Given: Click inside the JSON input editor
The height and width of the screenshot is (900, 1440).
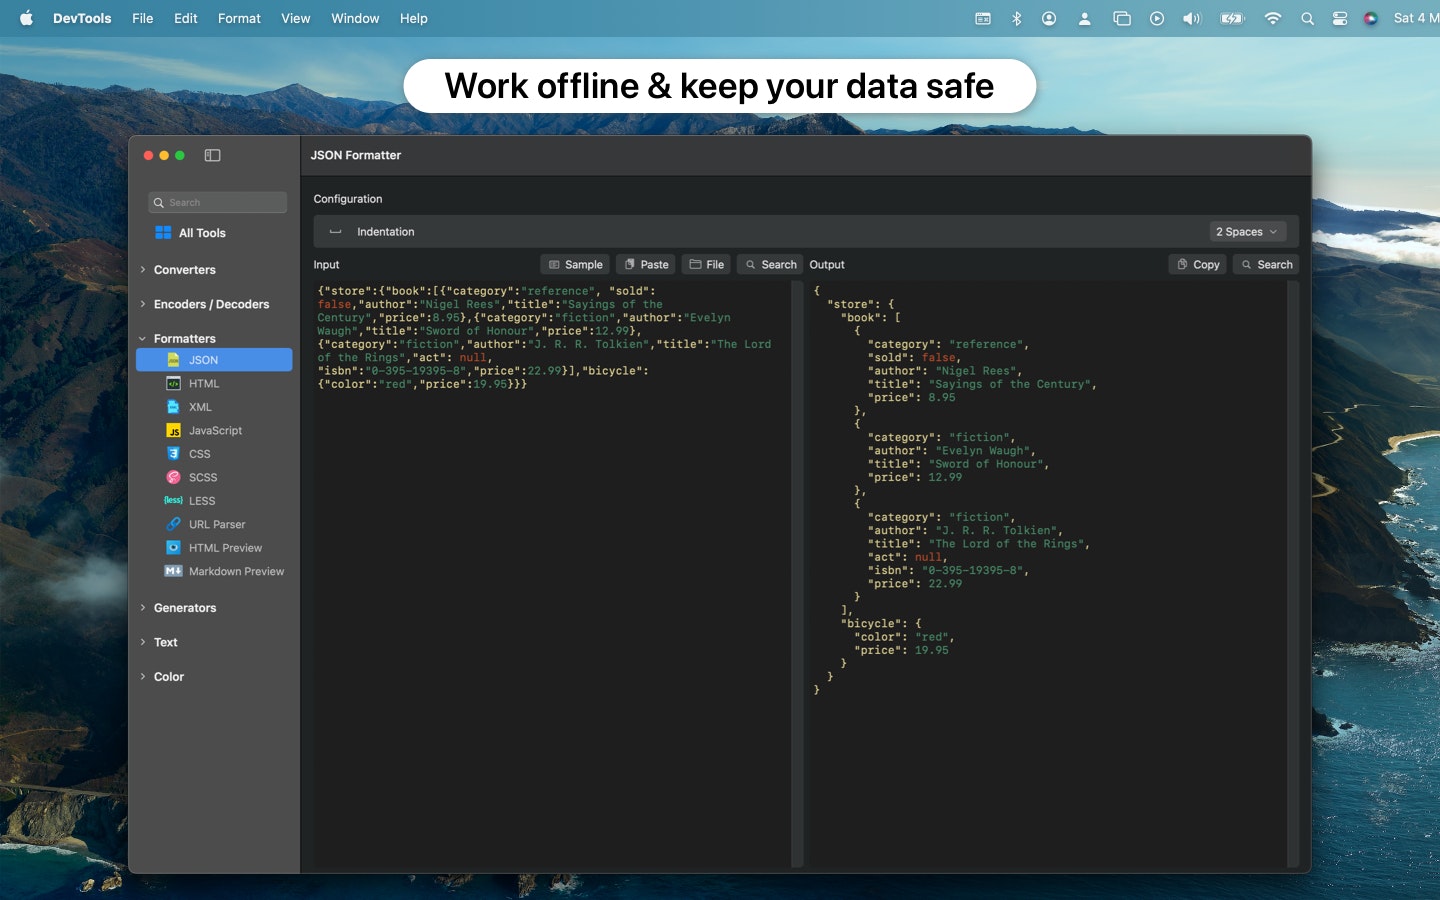Looking at the screenshot, I should point(552,574).
